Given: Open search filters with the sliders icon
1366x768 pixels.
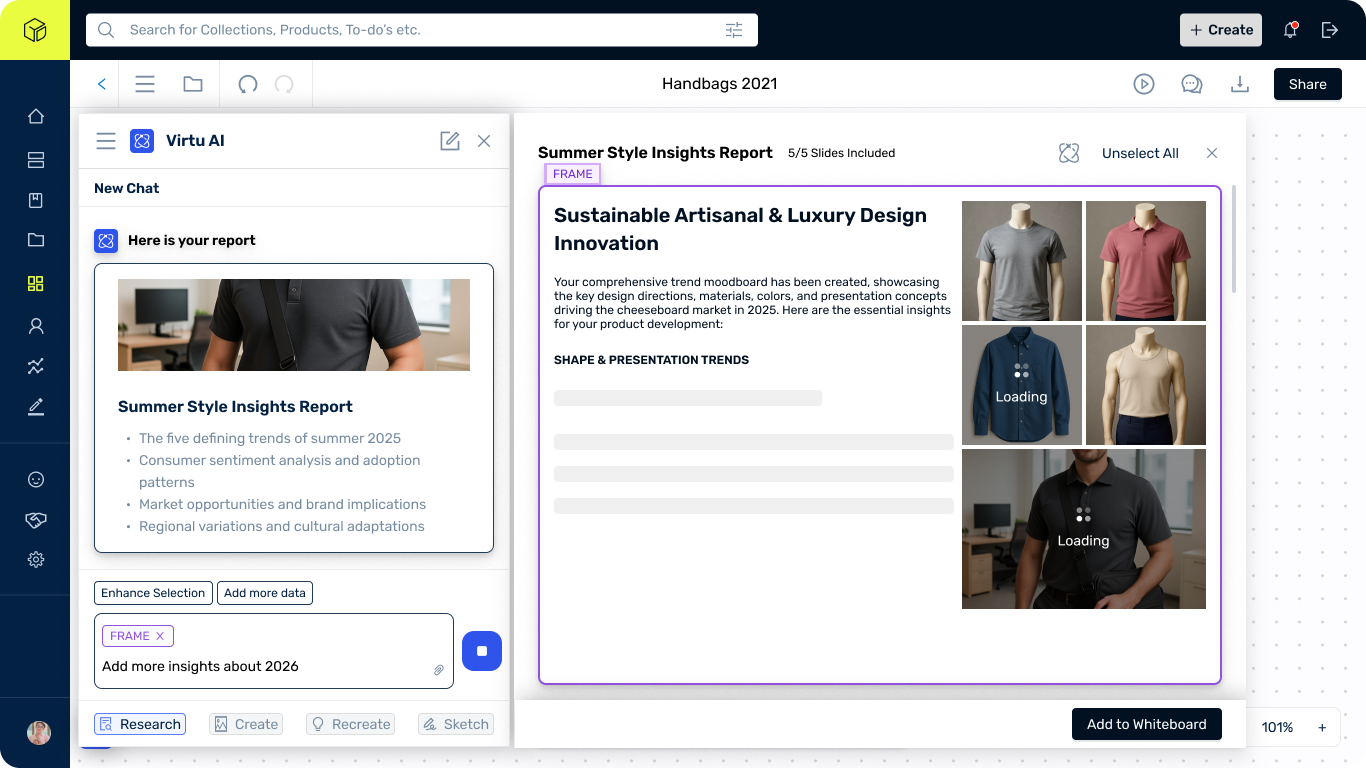Looking at the screenshot, I should tap(734, 30).
